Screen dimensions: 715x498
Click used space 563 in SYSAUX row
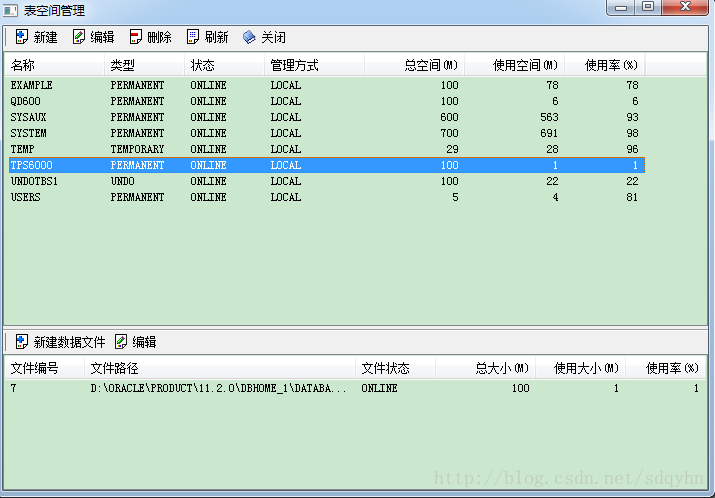(x=549, y=117)
